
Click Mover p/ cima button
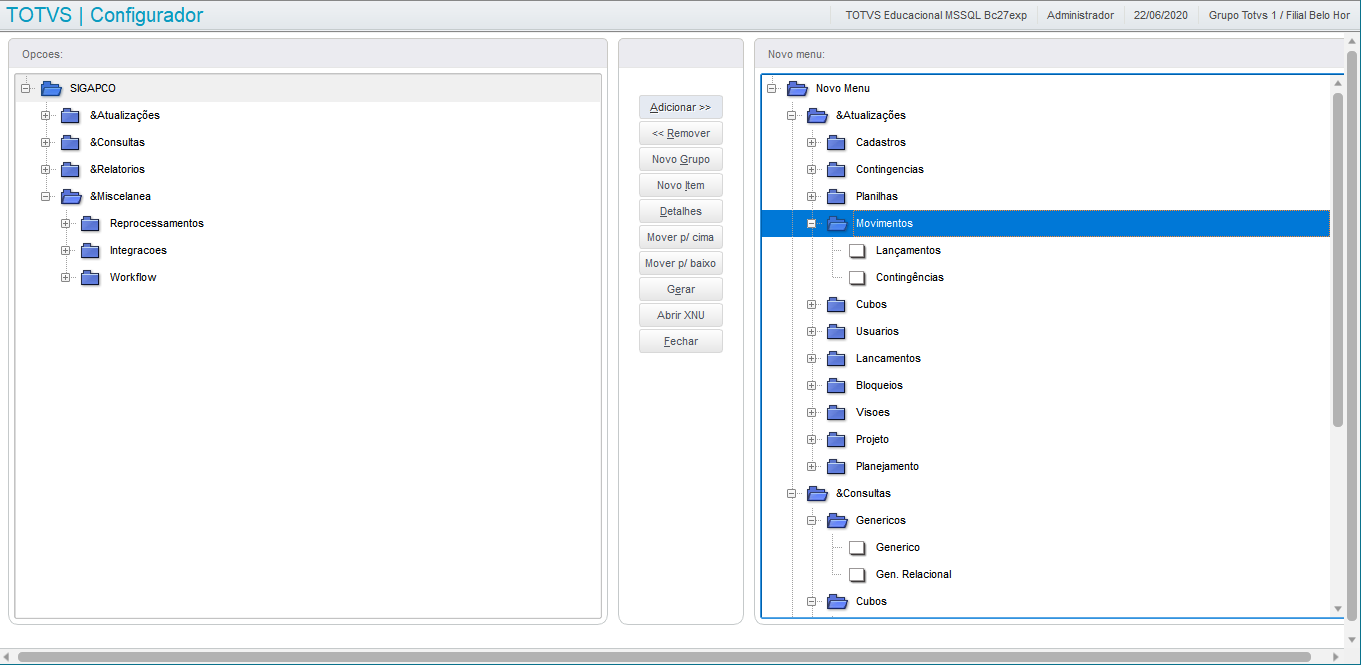click(681, 237)
